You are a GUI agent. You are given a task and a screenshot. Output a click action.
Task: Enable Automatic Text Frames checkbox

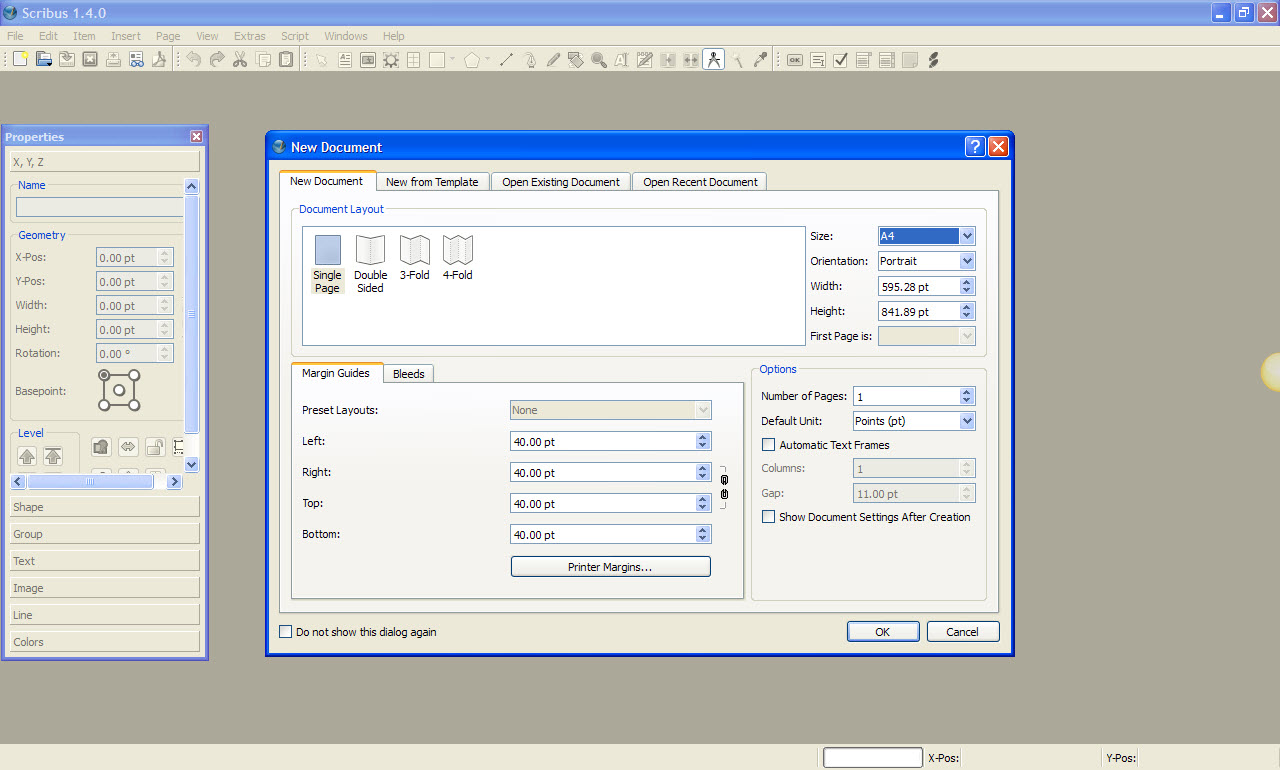click(768, 445)
